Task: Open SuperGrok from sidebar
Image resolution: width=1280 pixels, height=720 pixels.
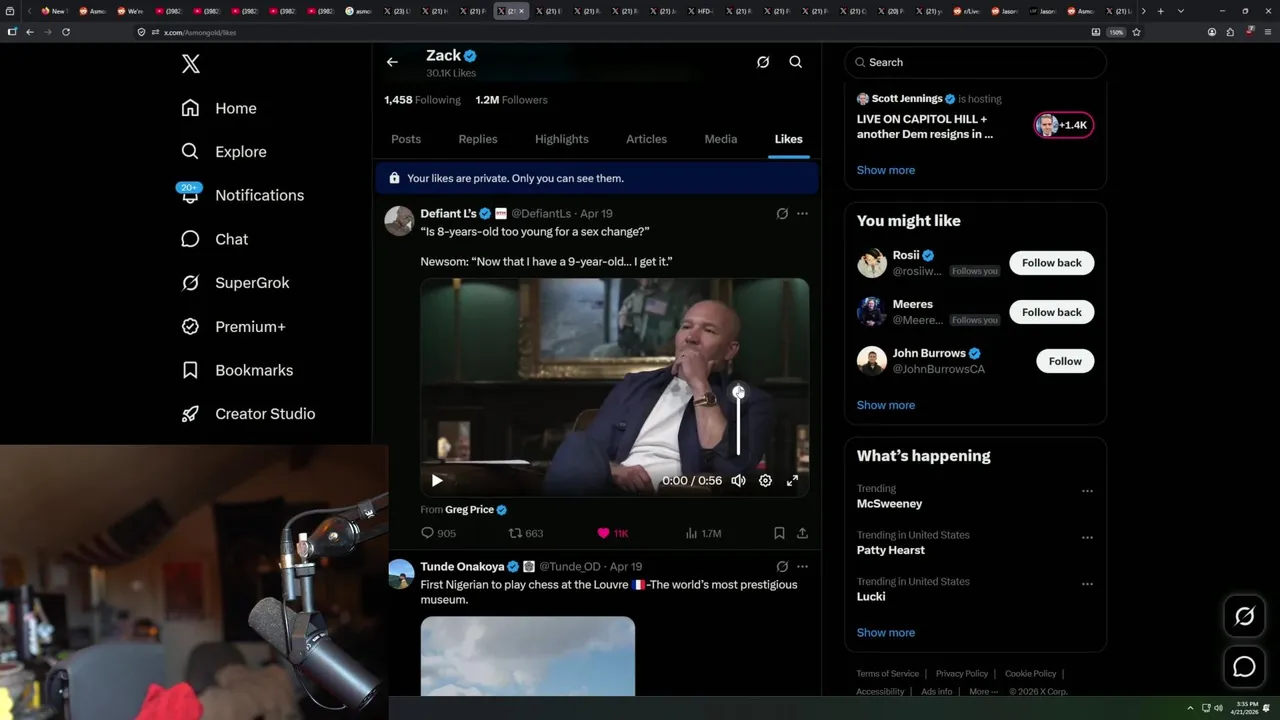Action: [235, 283]
